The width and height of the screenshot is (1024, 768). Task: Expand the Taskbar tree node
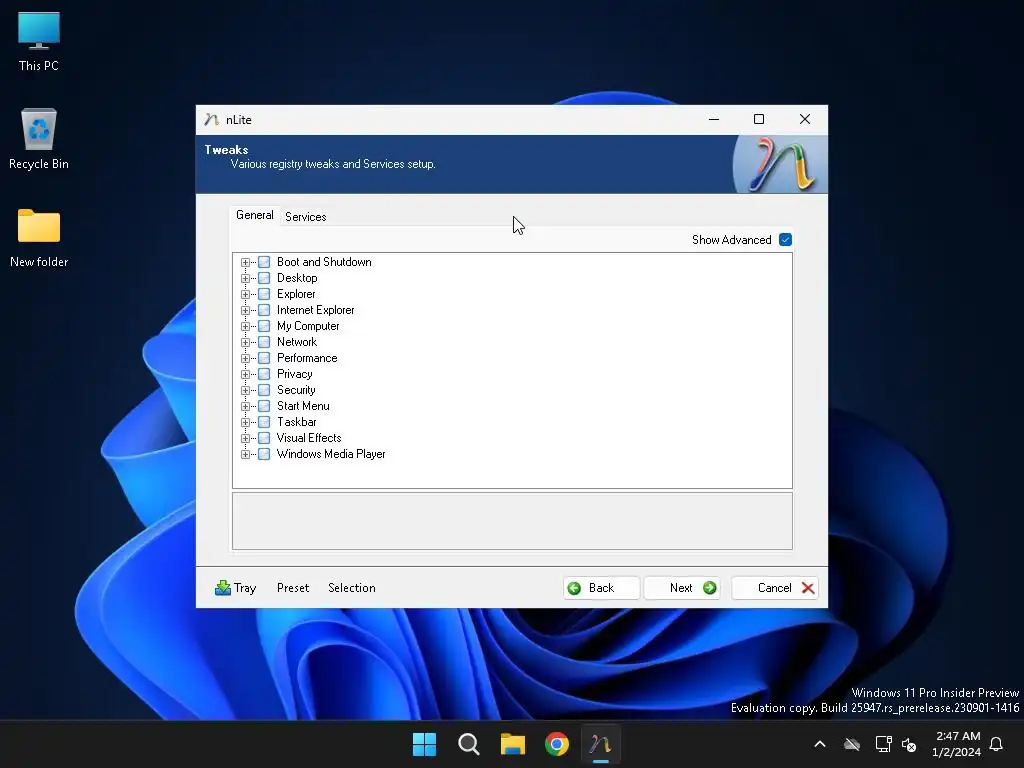[246, 423]
